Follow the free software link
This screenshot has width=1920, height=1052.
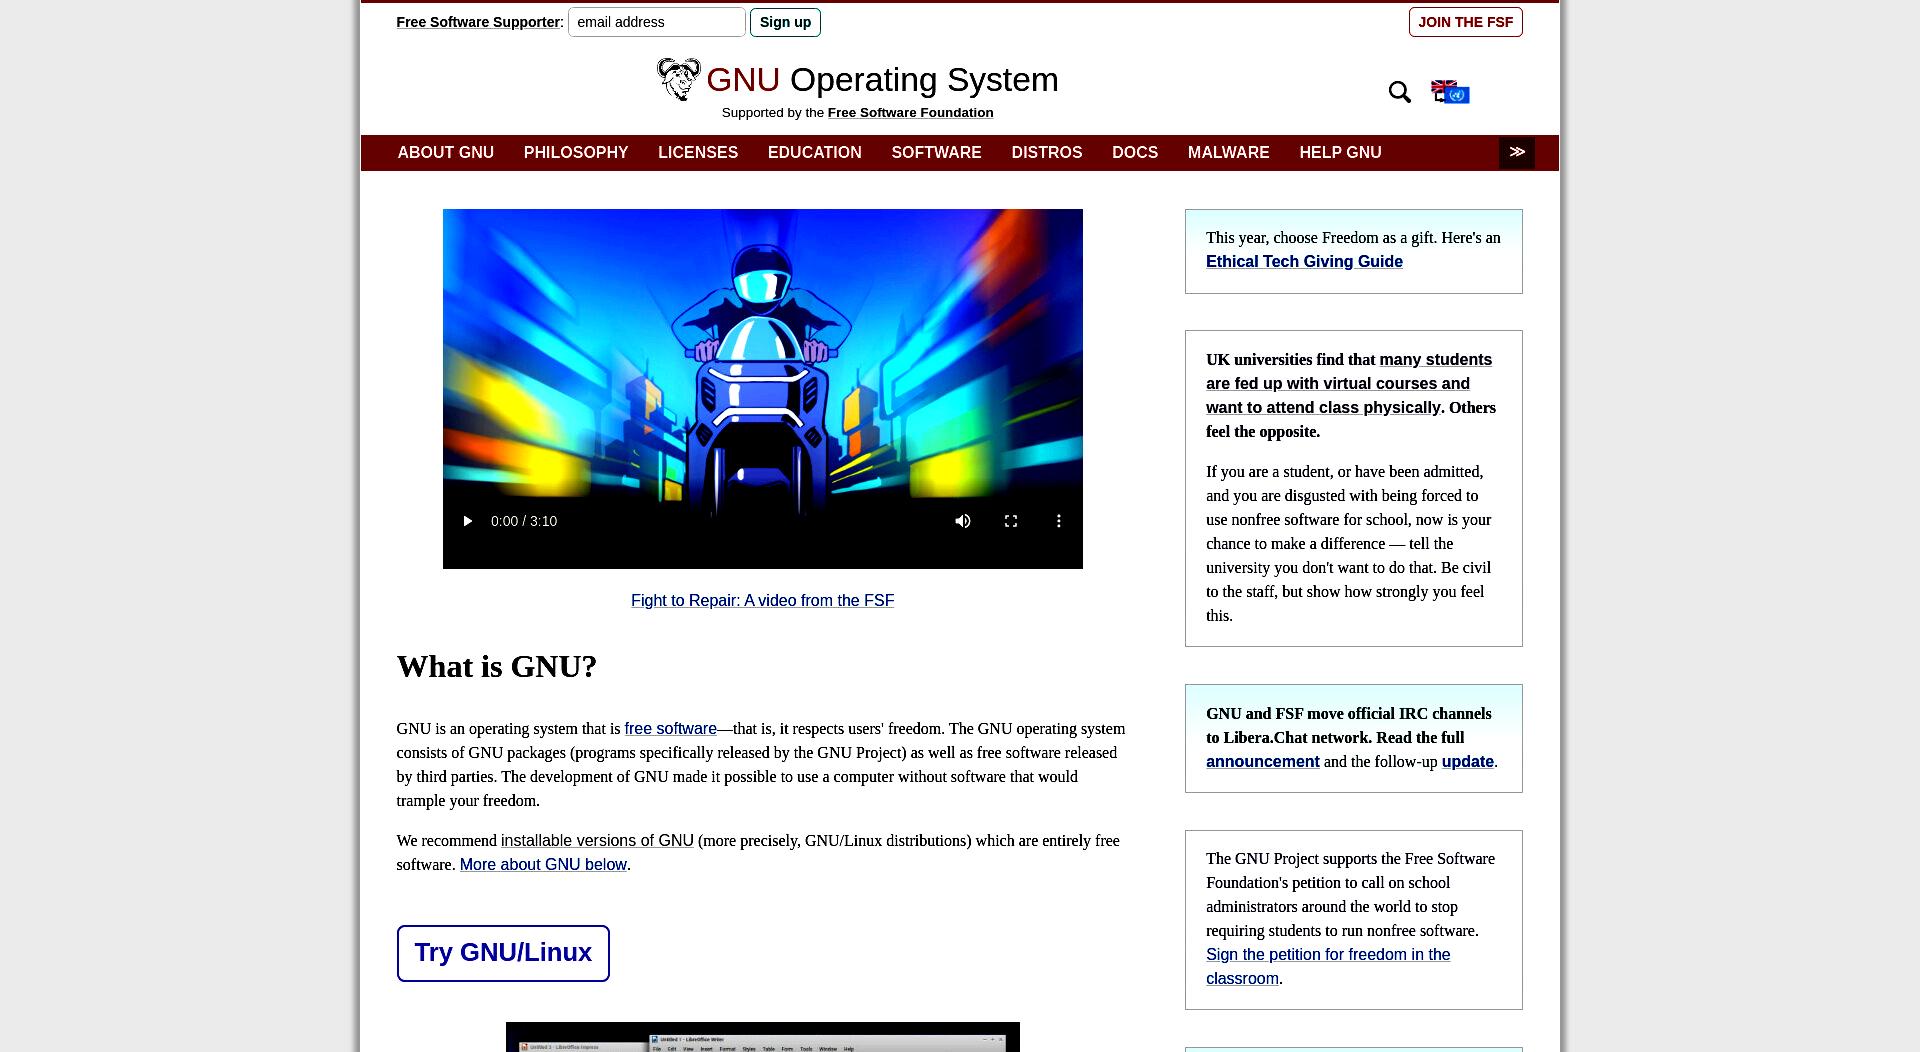[x=670, y=729]
